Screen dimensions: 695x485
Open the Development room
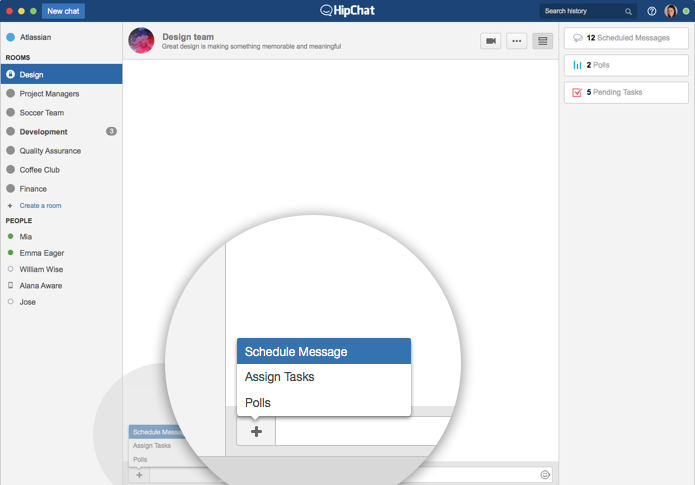pos(61,132)
